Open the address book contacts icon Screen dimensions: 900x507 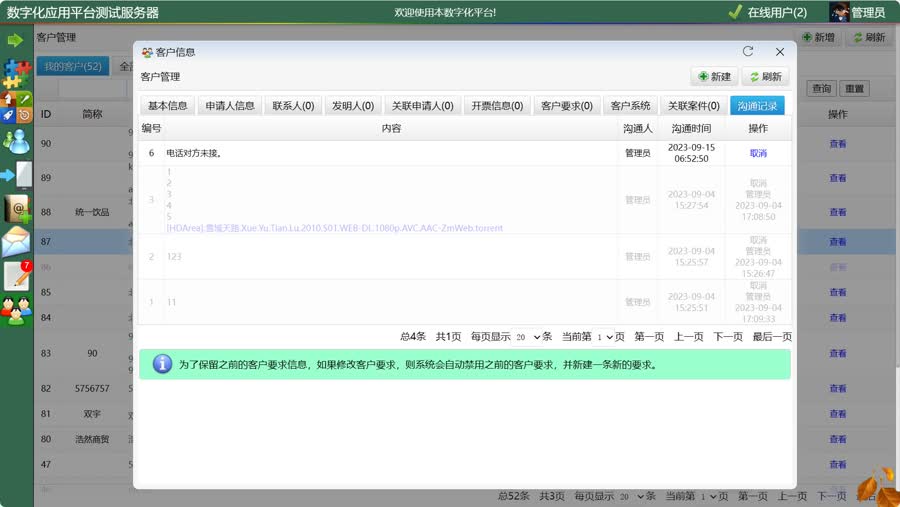pos(16,209)
